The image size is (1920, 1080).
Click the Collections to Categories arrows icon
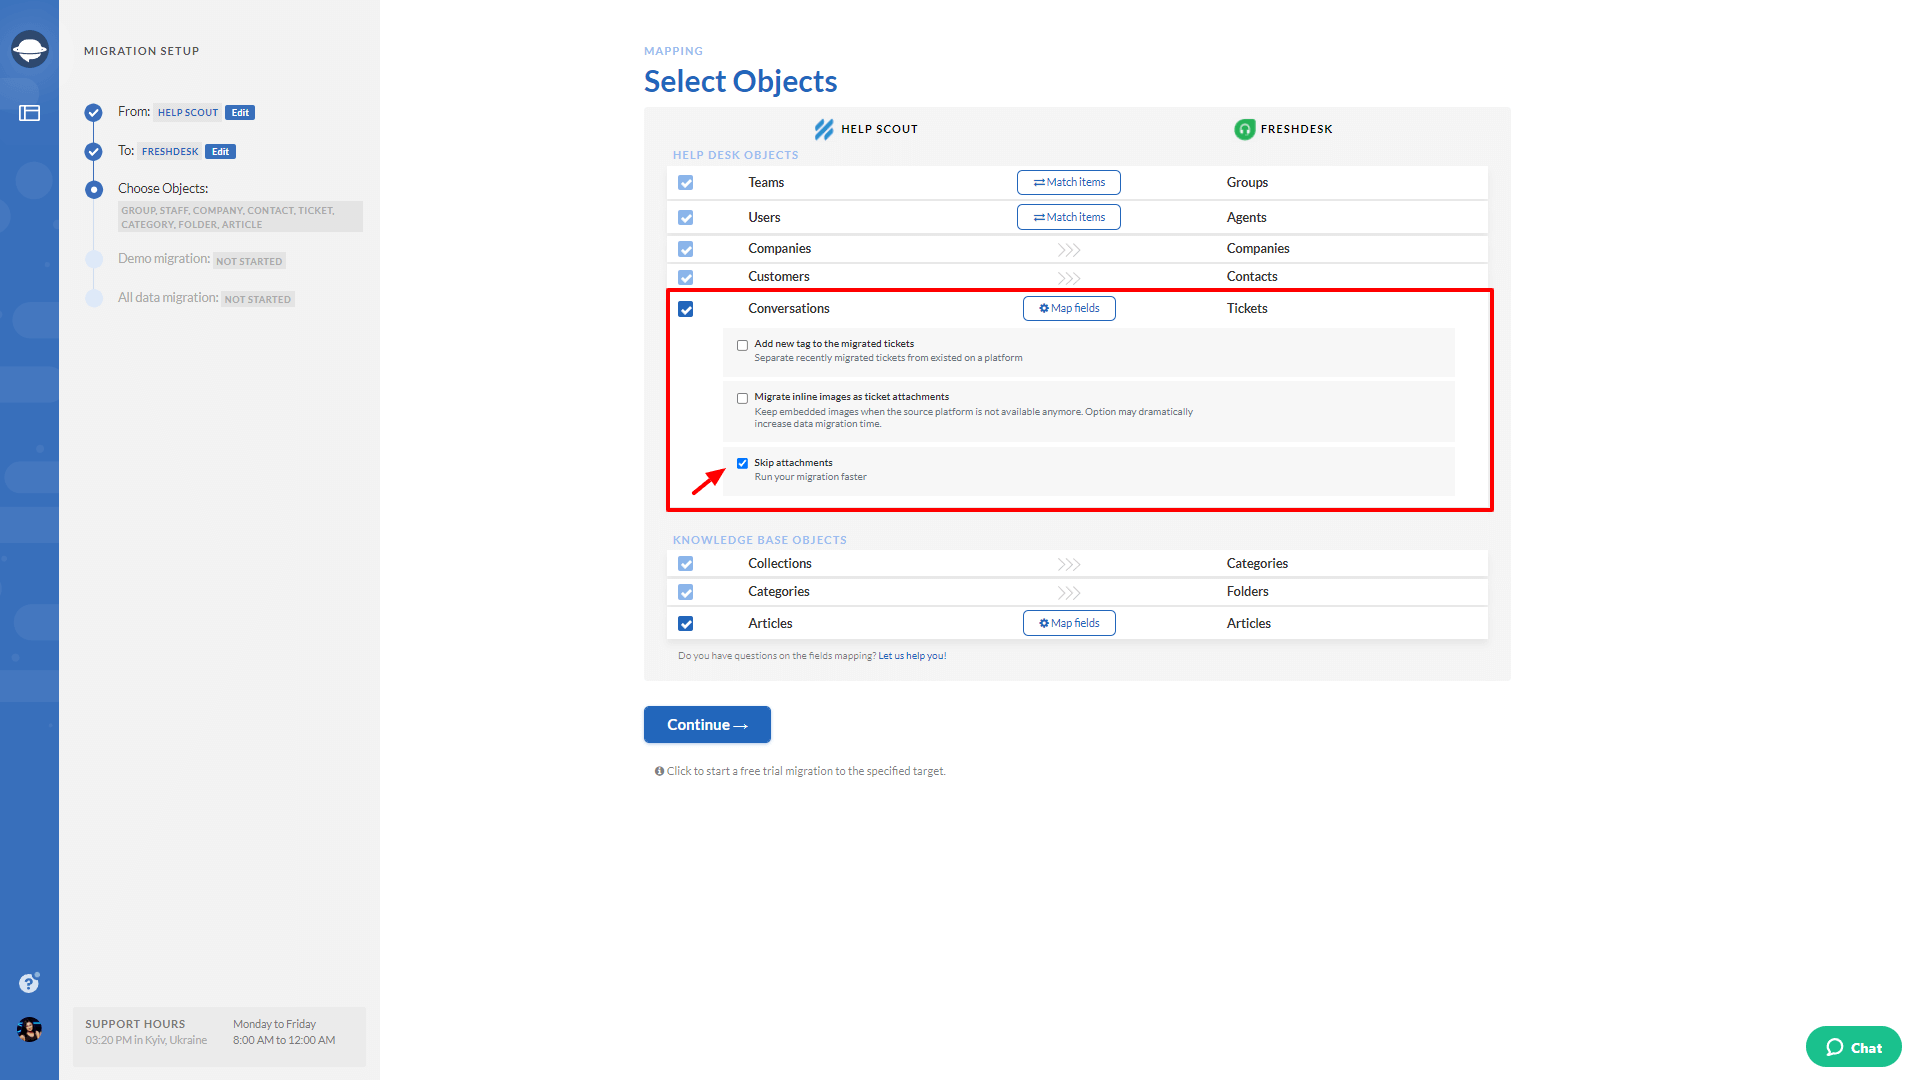(x=1069, y=564)
